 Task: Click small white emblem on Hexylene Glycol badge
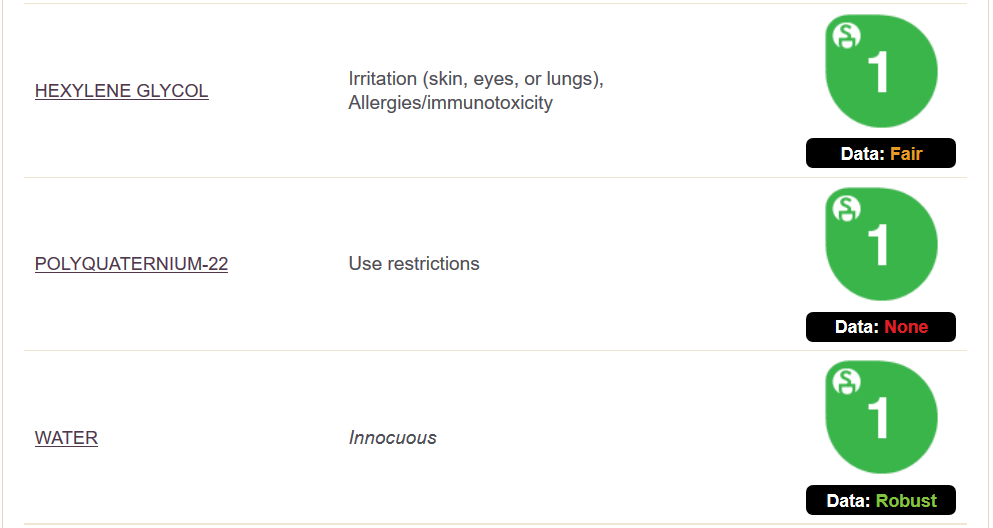847,35
